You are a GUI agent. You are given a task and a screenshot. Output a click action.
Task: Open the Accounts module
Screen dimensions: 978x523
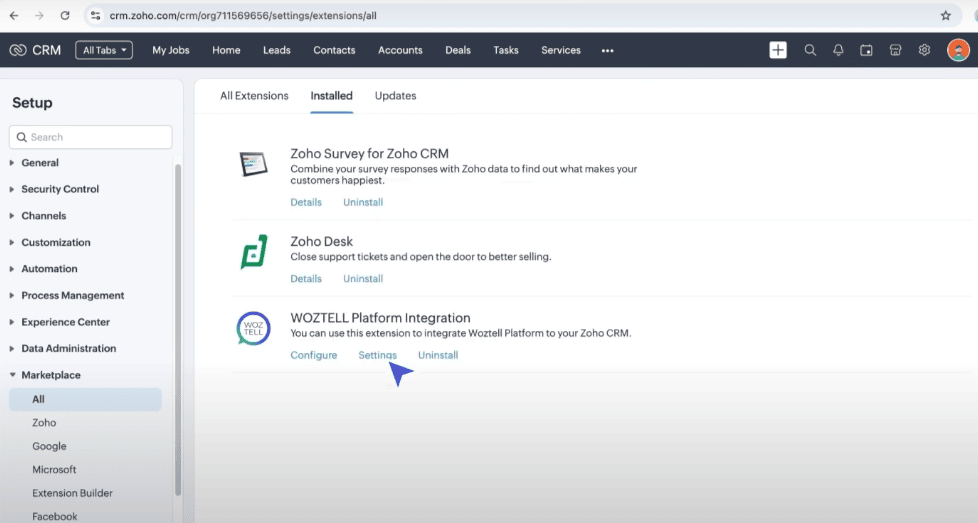[x=400, y=50]
